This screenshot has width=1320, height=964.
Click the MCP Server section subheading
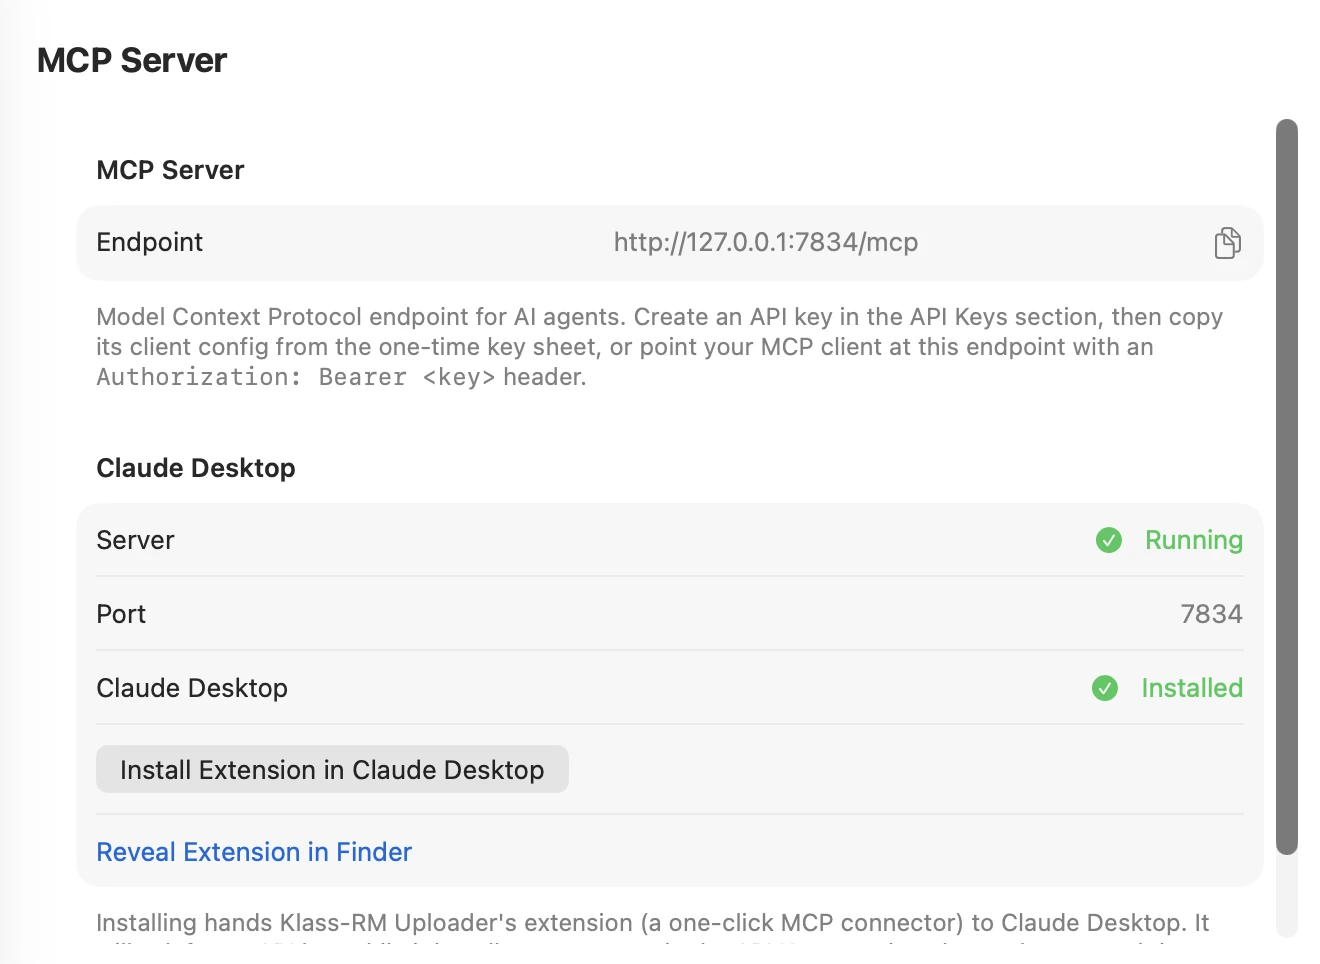[170, 170]
